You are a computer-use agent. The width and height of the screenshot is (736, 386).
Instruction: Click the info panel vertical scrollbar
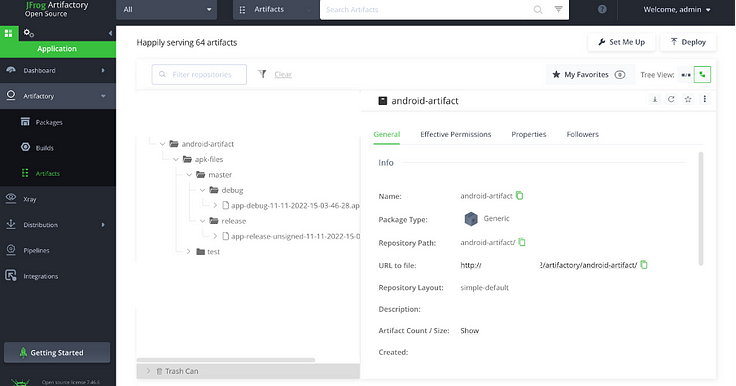(701, 208)
